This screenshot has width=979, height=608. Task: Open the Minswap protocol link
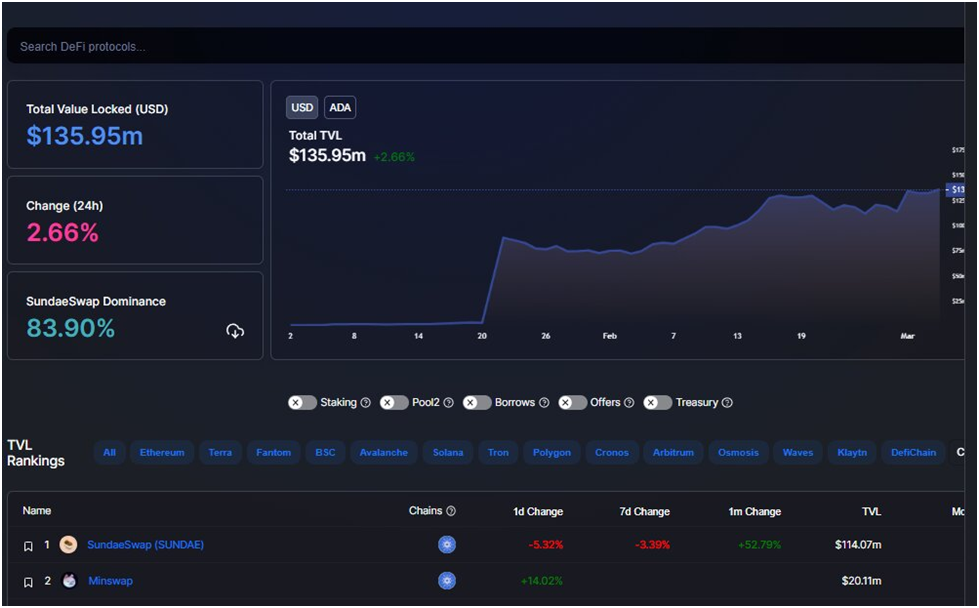point(110,581)
